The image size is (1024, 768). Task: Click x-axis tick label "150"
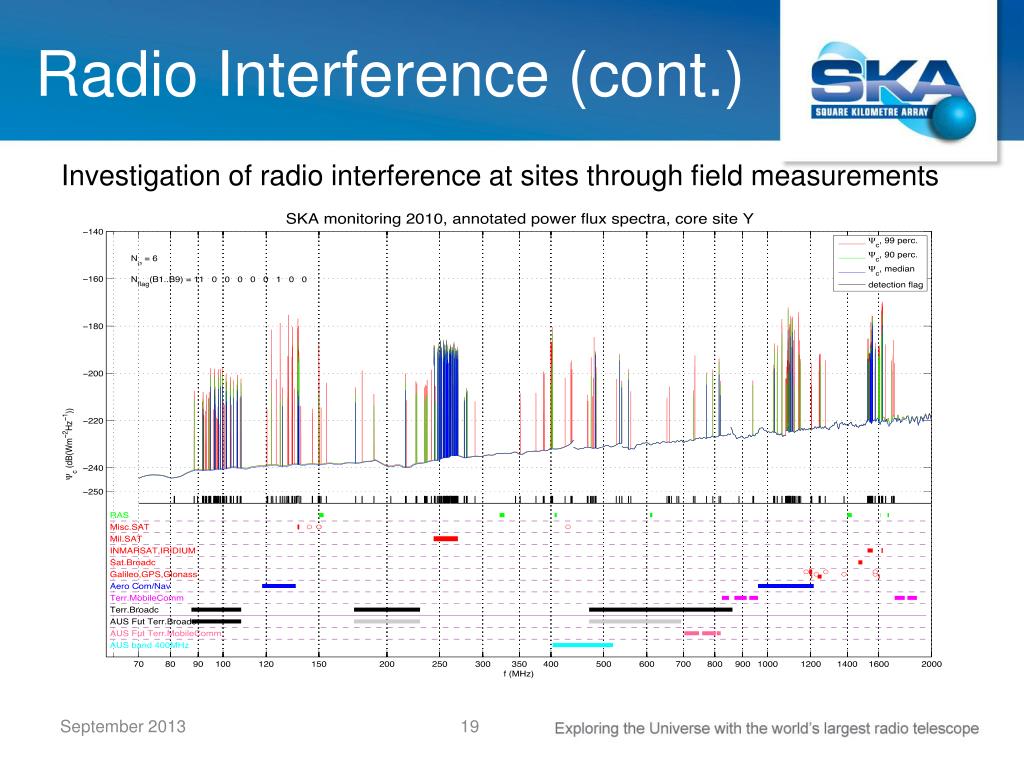319,664
